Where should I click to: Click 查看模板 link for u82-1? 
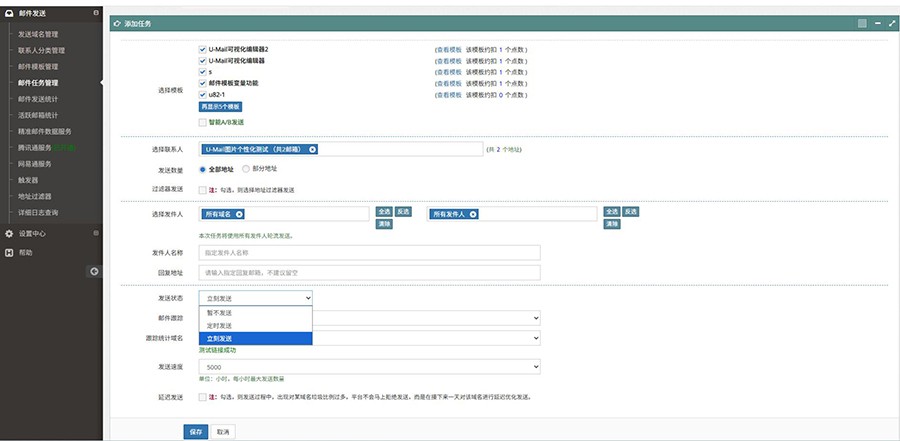(x=449, y=95)
